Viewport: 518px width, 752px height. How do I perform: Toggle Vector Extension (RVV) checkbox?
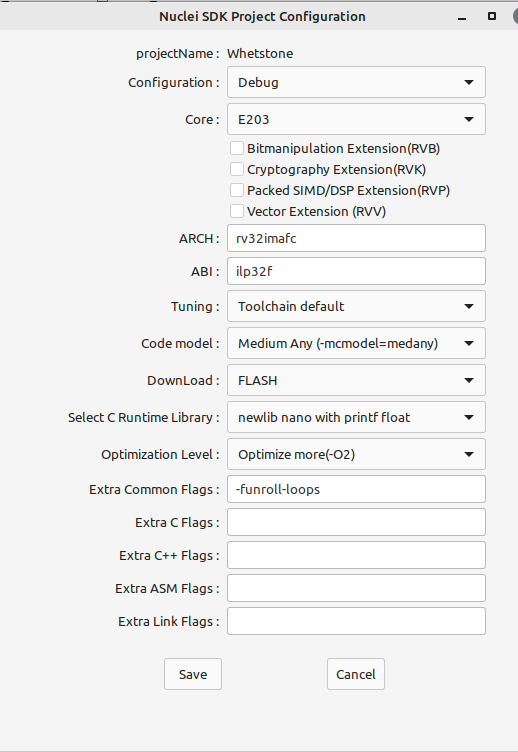tap(237, 212)
